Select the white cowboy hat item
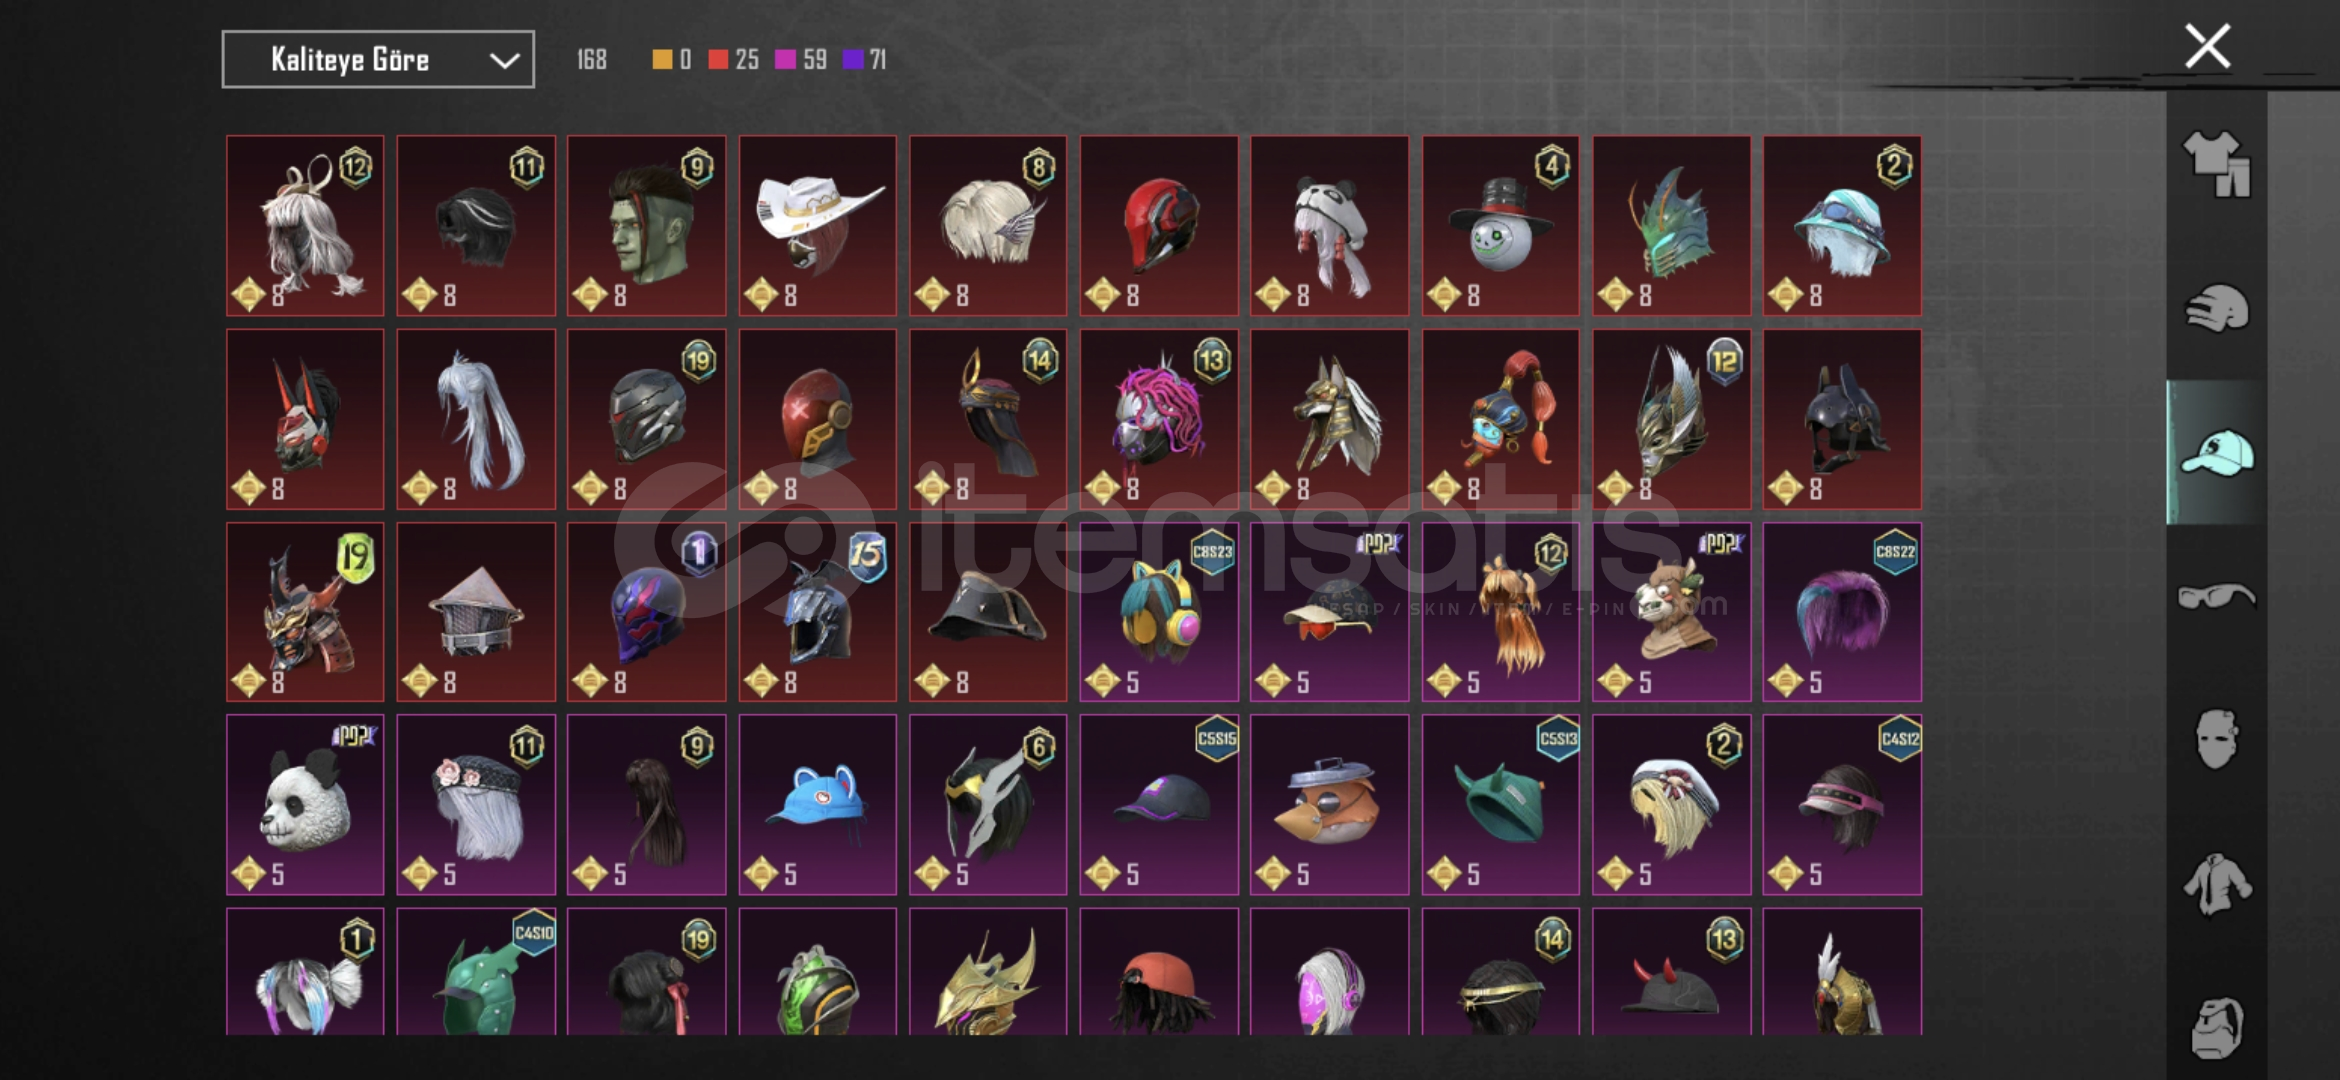 click(x=817, y=225)
